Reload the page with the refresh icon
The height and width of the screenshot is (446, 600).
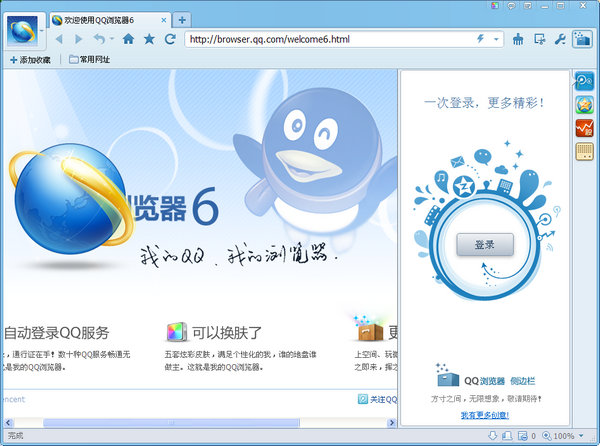coord(170,39)
